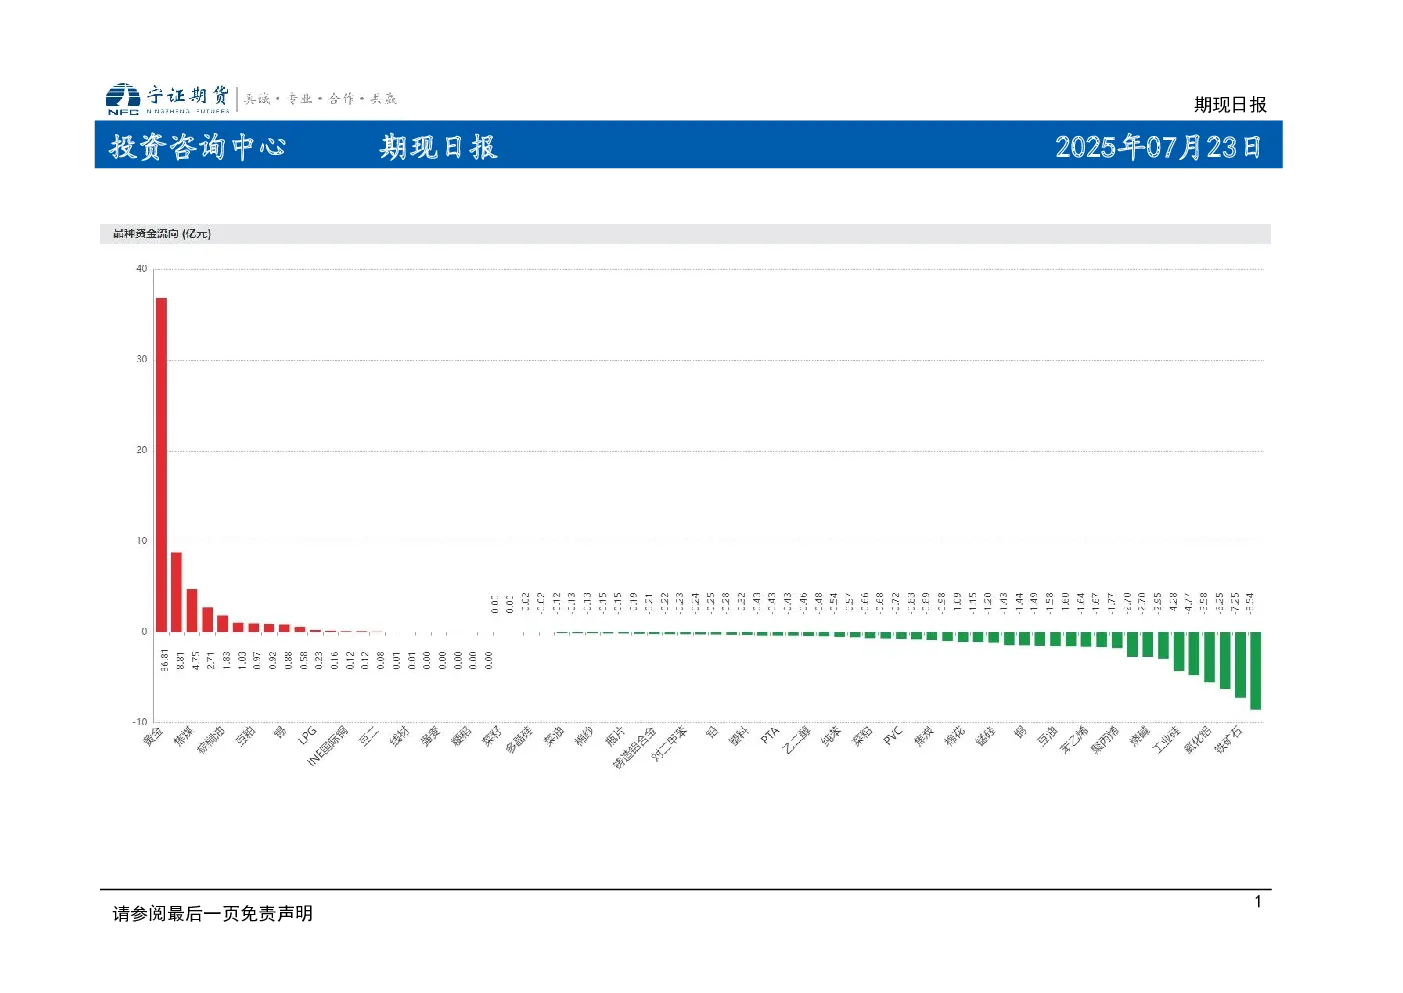Select the 期现日报 text in the top-right header
This screenshot has height=993, width=1403.
[1230, 105]
